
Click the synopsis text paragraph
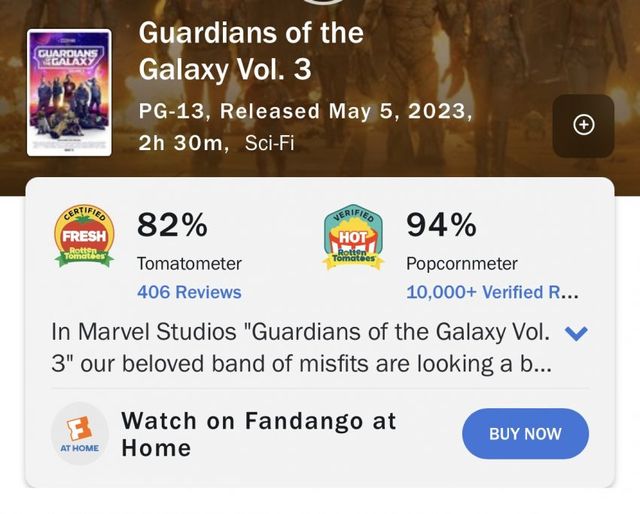click(300, 347)
